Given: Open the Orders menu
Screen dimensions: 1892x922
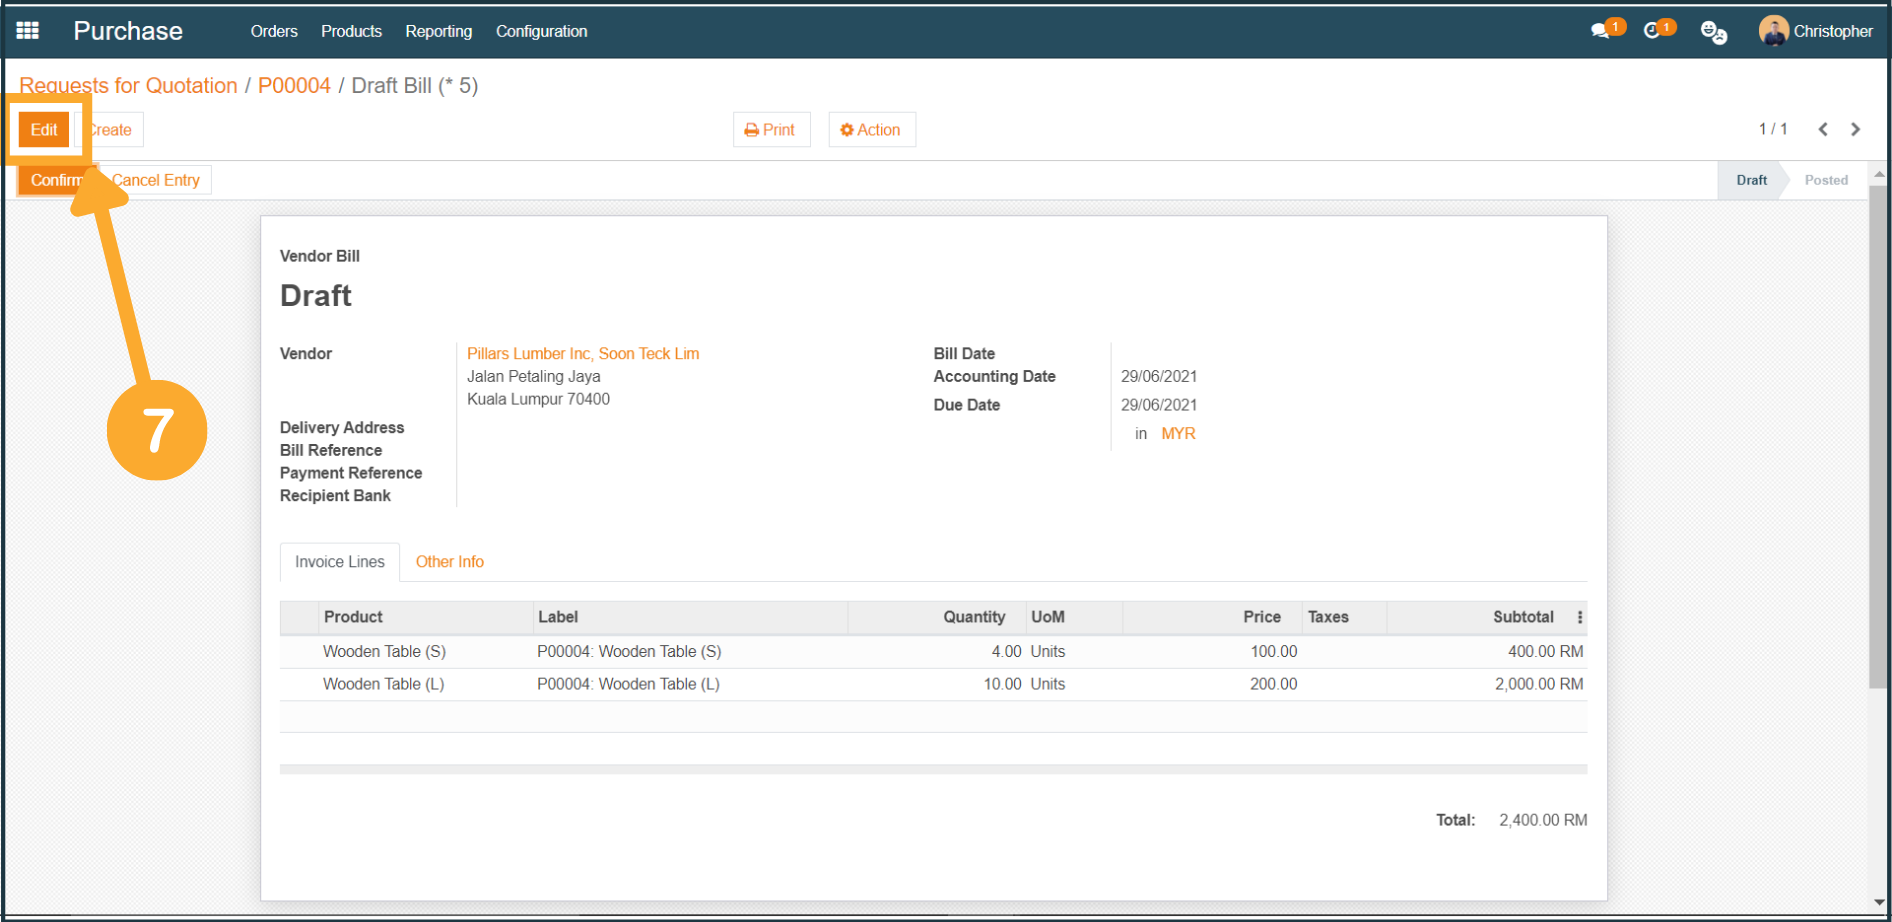Looking at the screenshot, I should 274,31.
